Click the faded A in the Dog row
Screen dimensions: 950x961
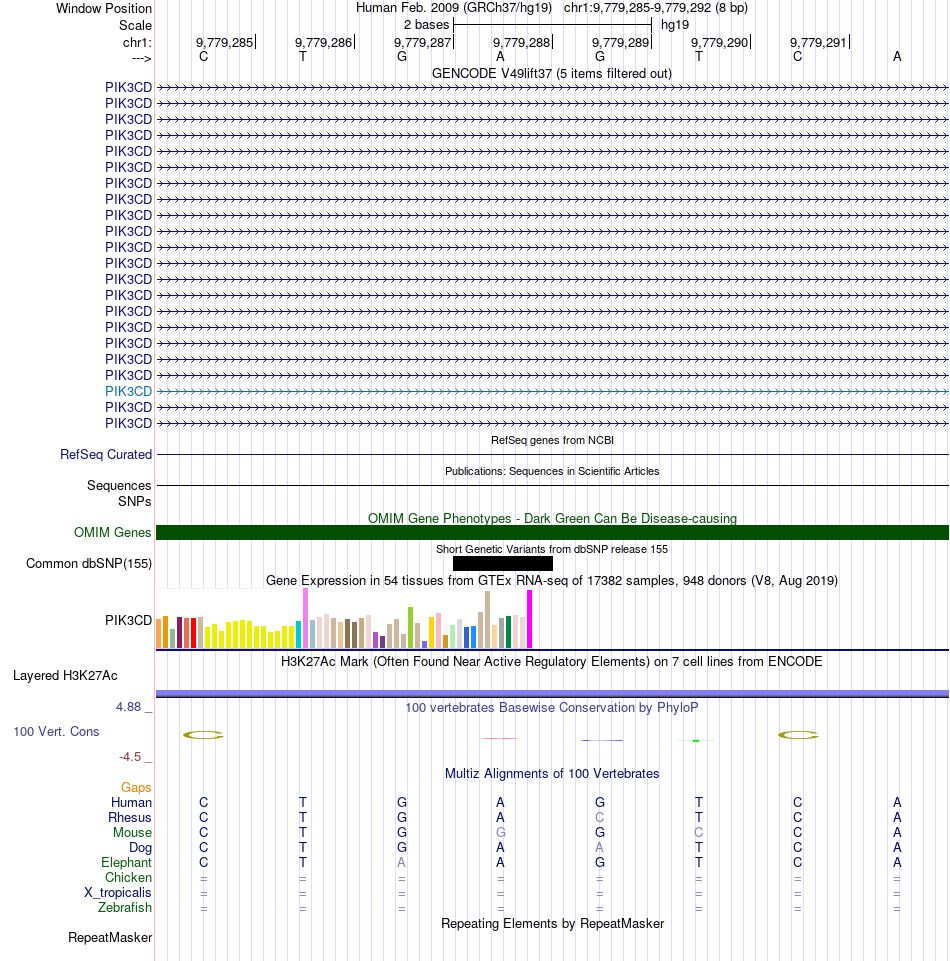point(599,848)
